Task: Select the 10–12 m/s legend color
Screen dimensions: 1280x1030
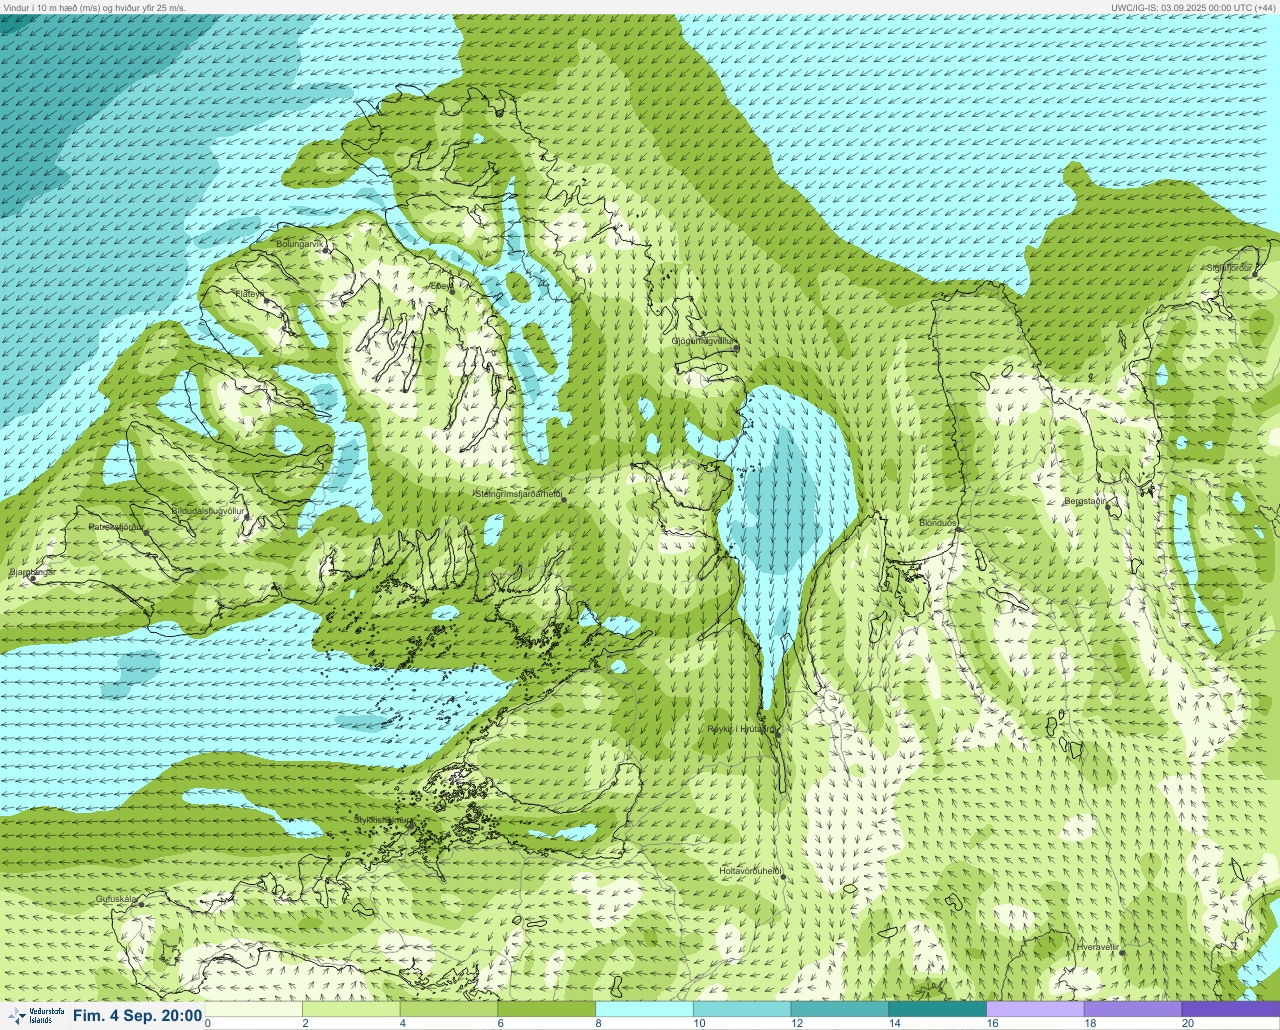Action: coord(742,1008)
